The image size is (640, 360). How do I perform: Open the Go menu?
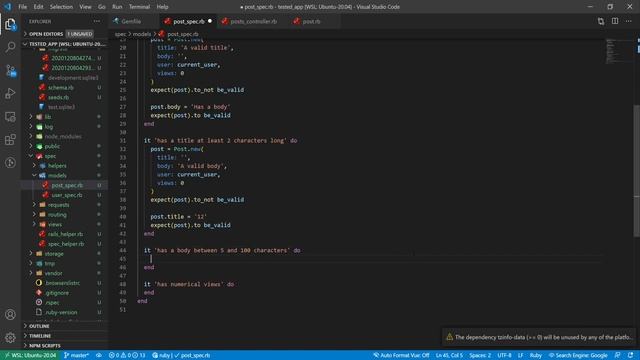[x=102, y=7]
